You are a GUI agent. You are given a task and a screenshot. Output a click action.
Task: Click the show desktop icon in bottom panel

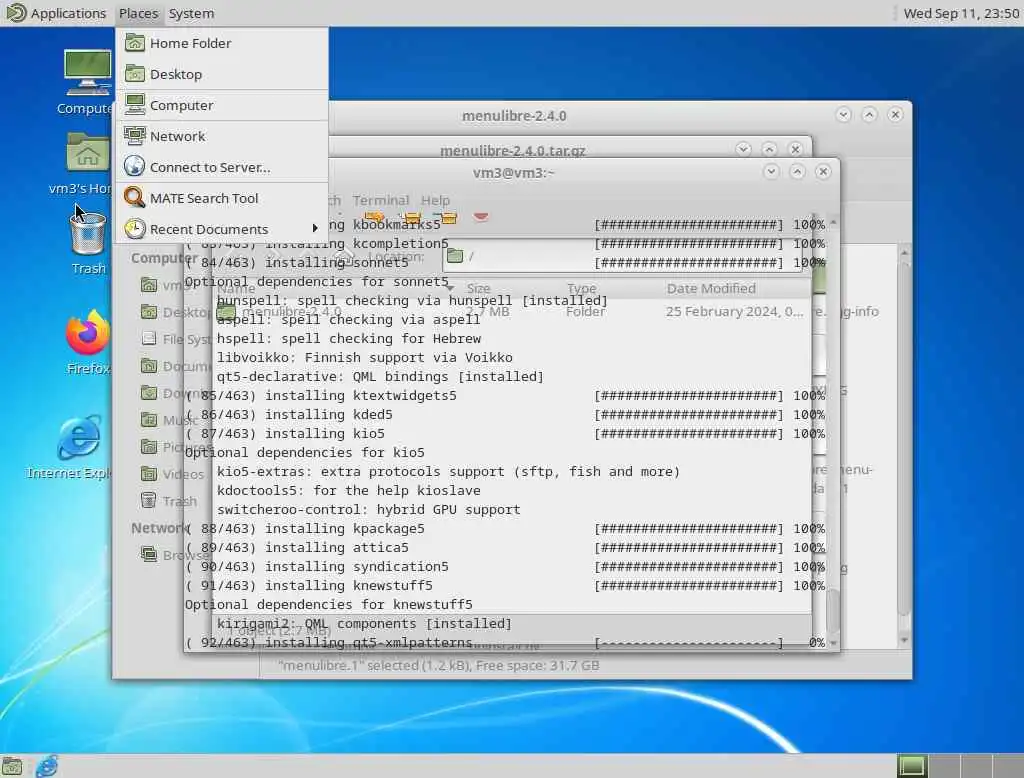(x=12, y=766)
